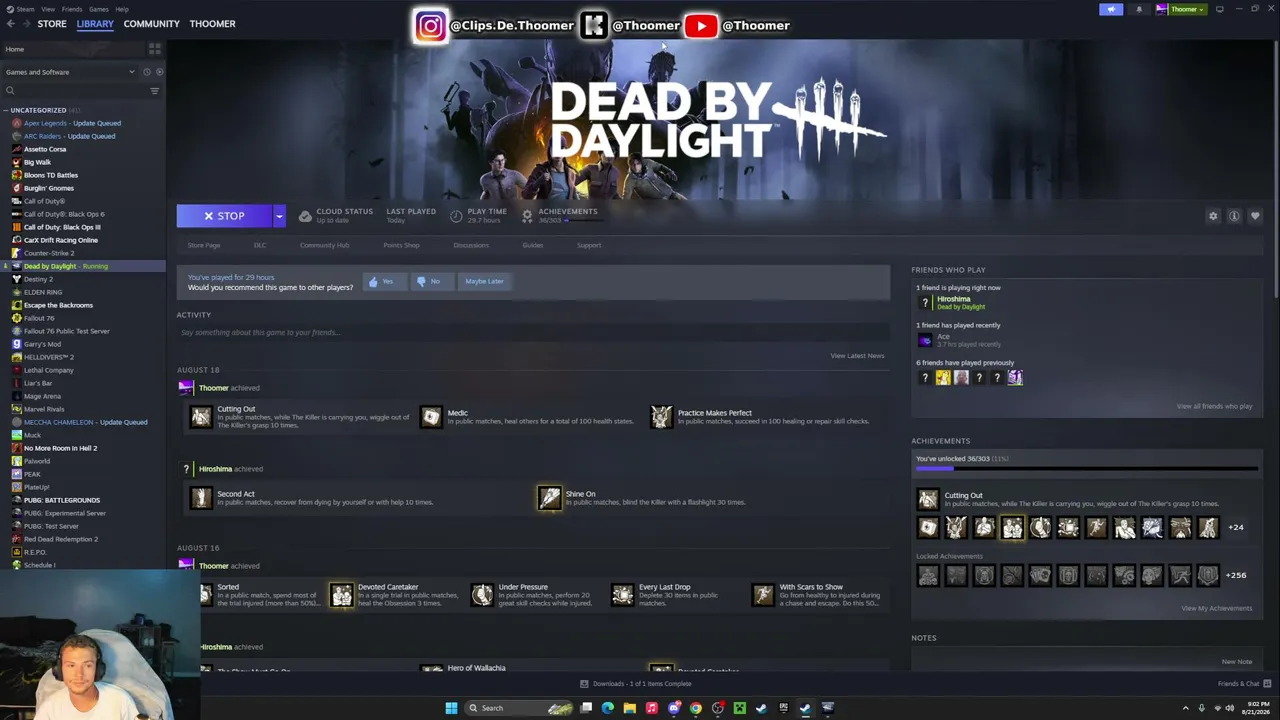
Task: Stop the running game
Action: tap(224, 216)
